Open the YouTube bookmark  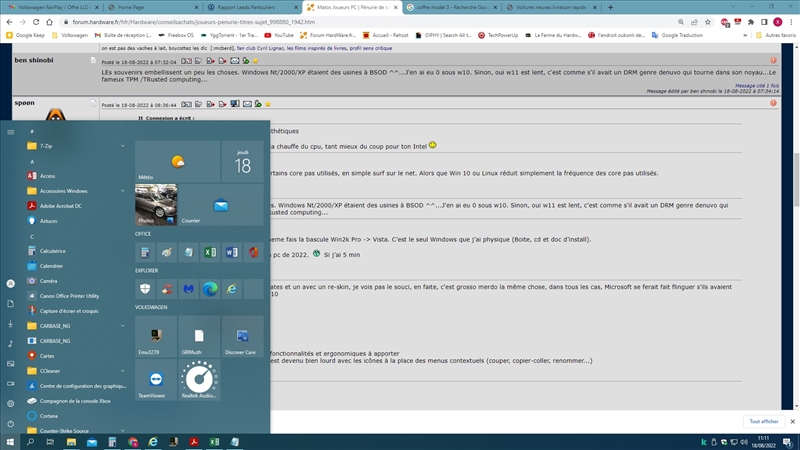click(279, 35)
